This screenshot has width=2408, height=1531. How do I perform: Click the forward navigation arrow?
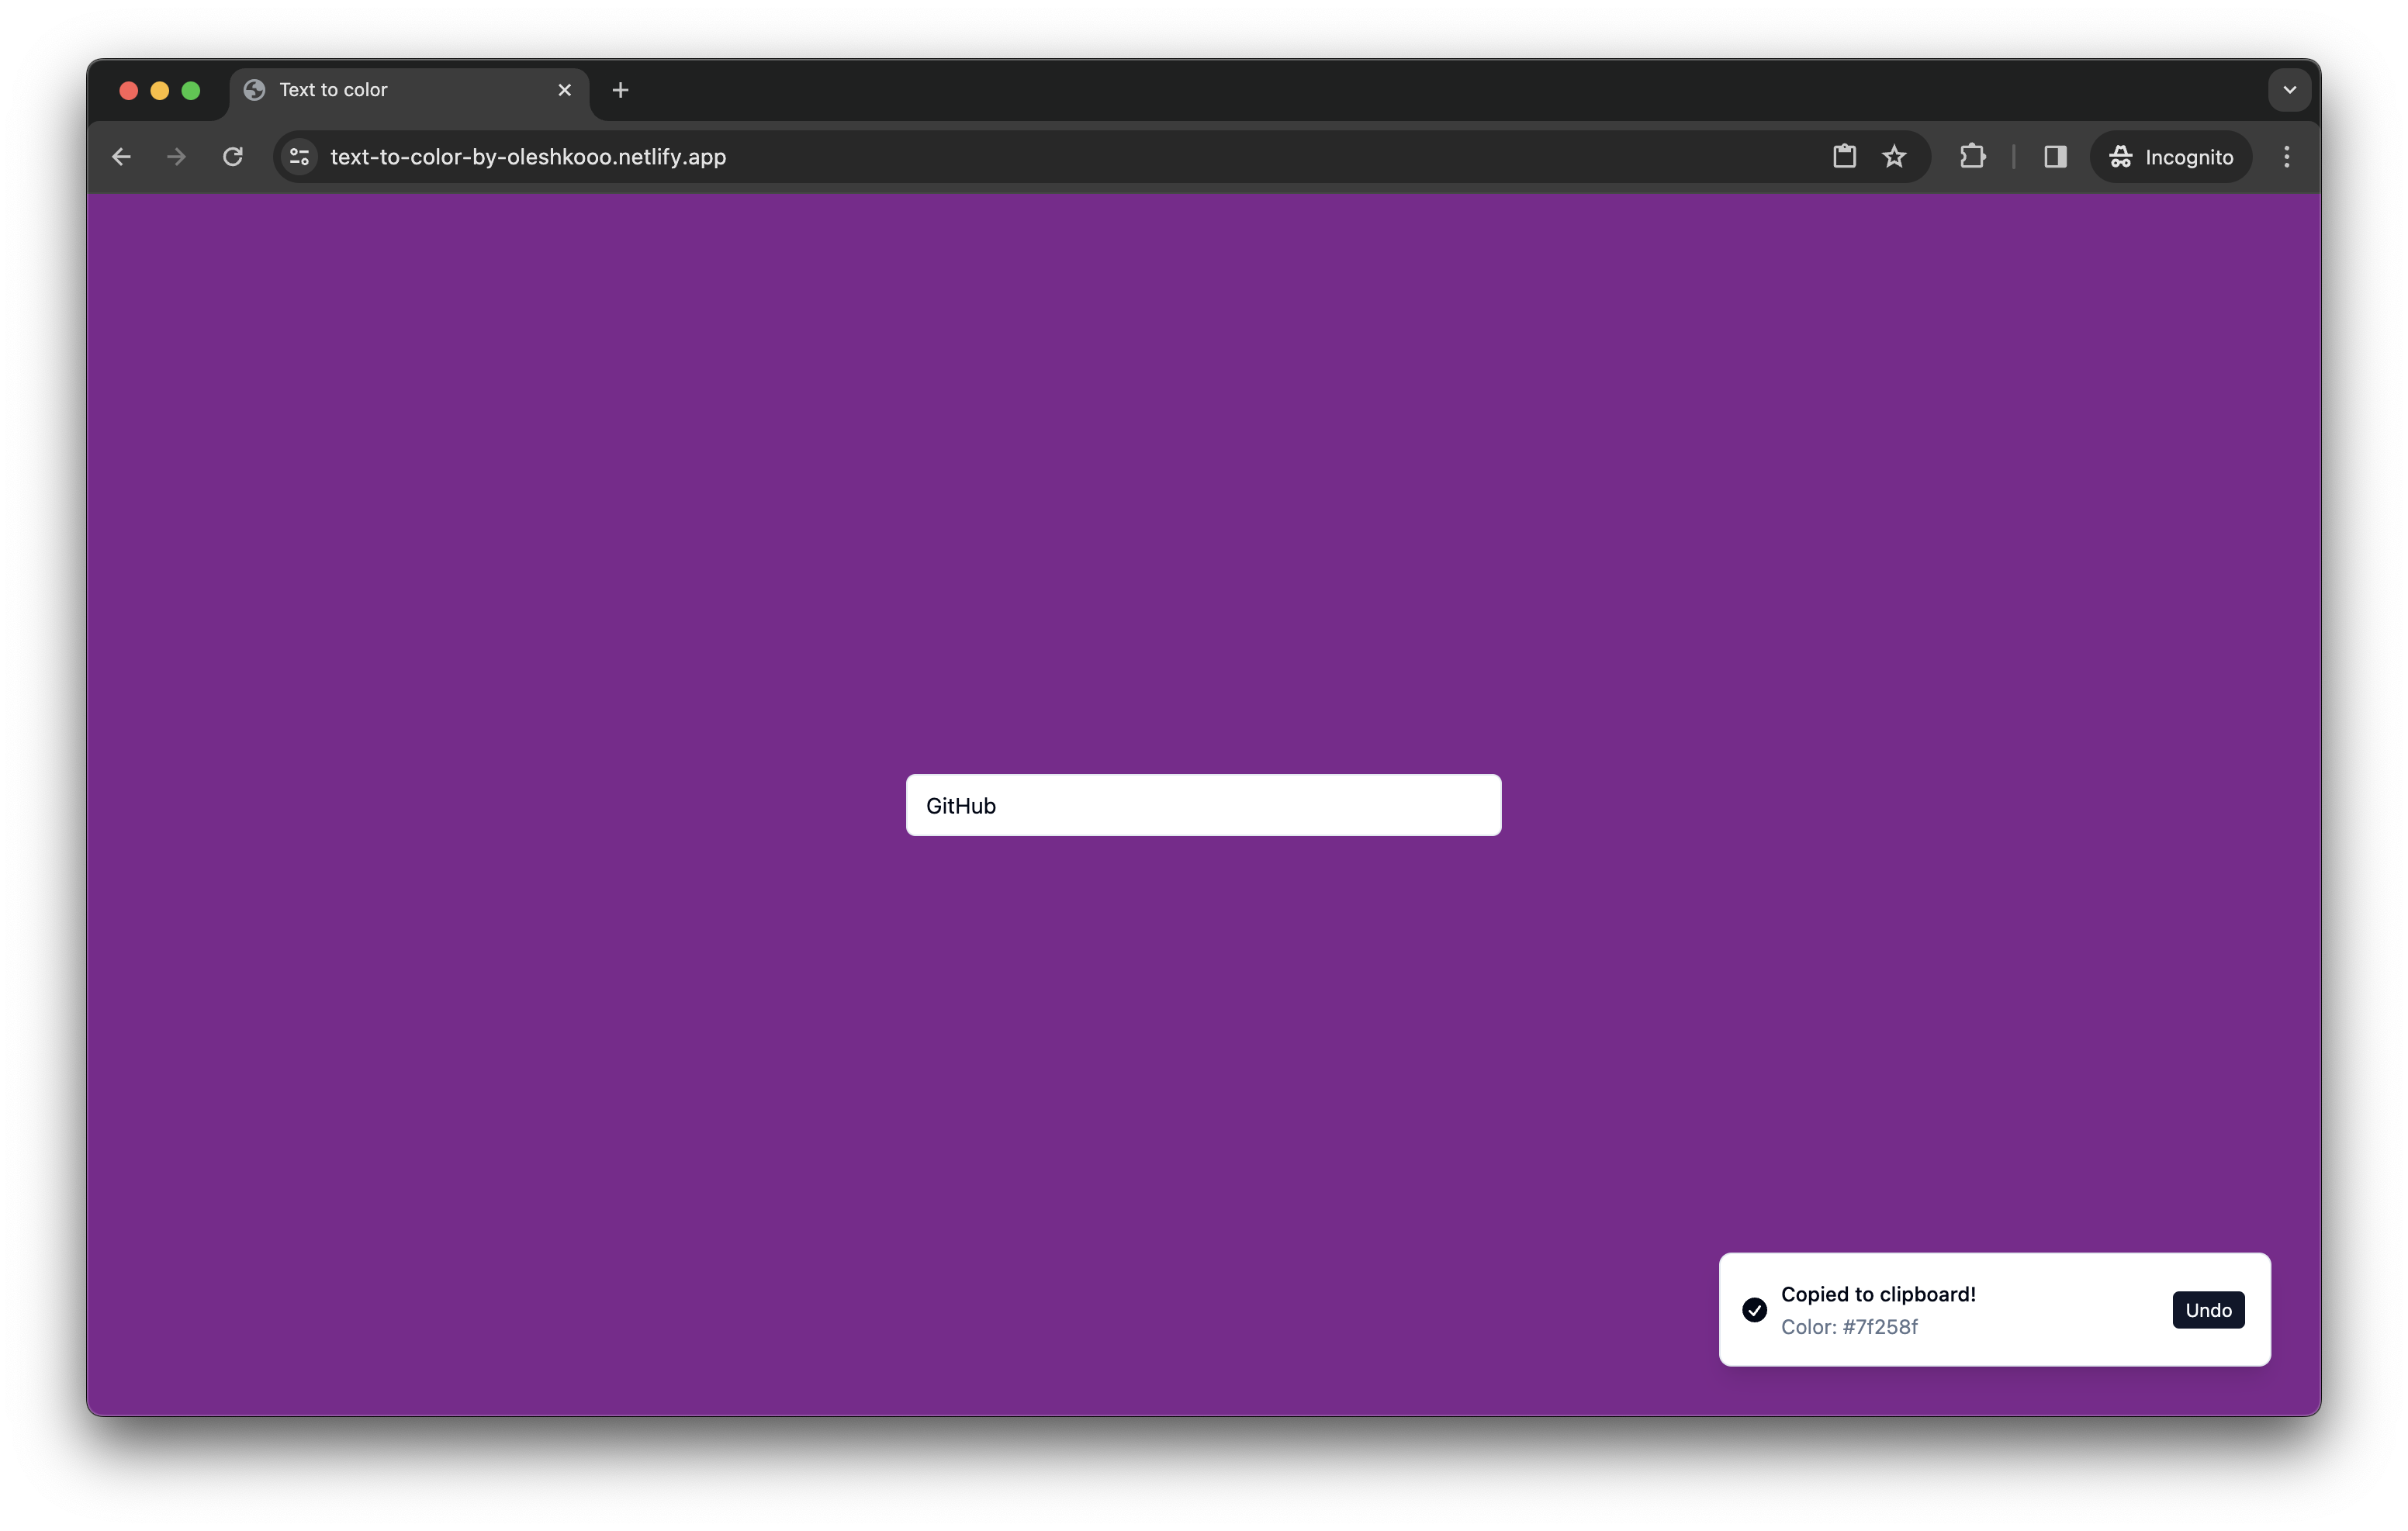coord(176,157)
